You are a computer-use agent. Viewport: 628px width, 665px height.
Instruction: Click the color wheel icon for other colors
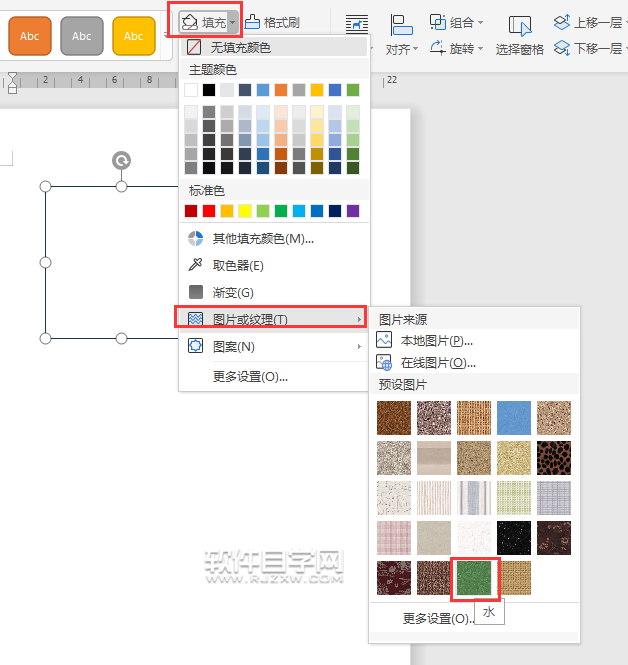tap(195, 238)
